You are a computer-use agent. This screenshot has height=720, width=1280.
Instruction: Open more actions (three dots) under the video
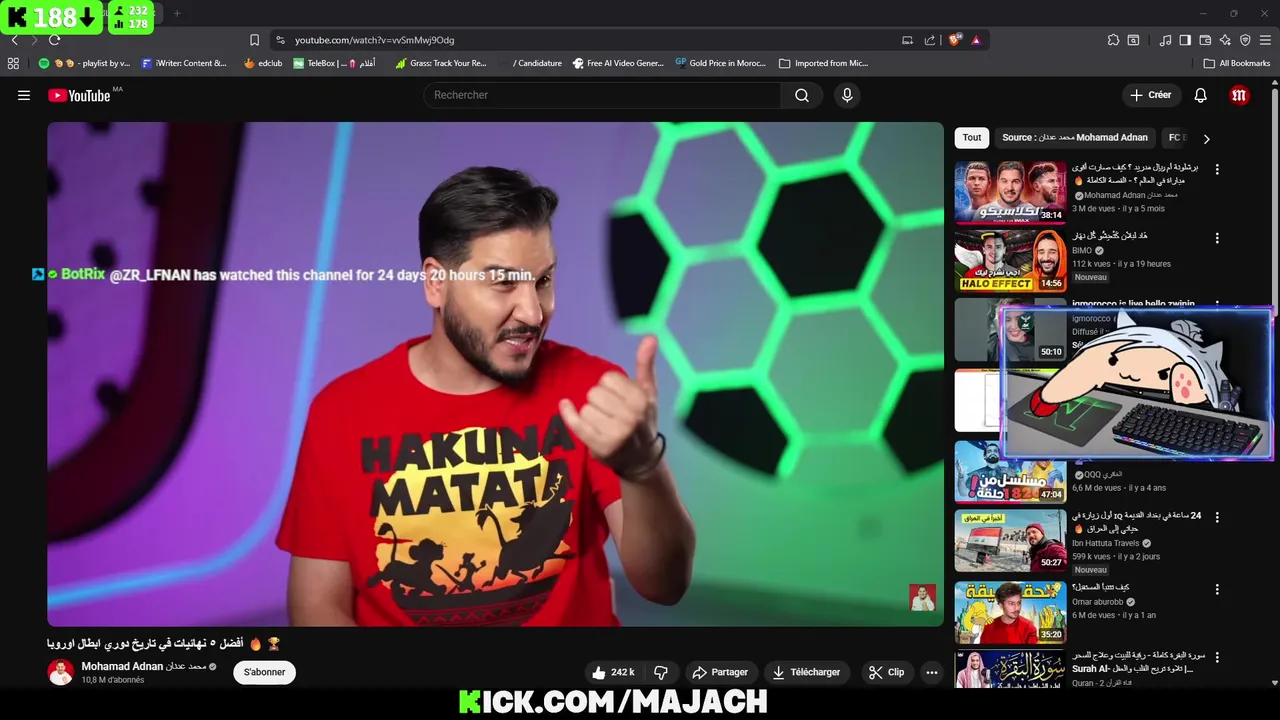(x=932, y=672)
